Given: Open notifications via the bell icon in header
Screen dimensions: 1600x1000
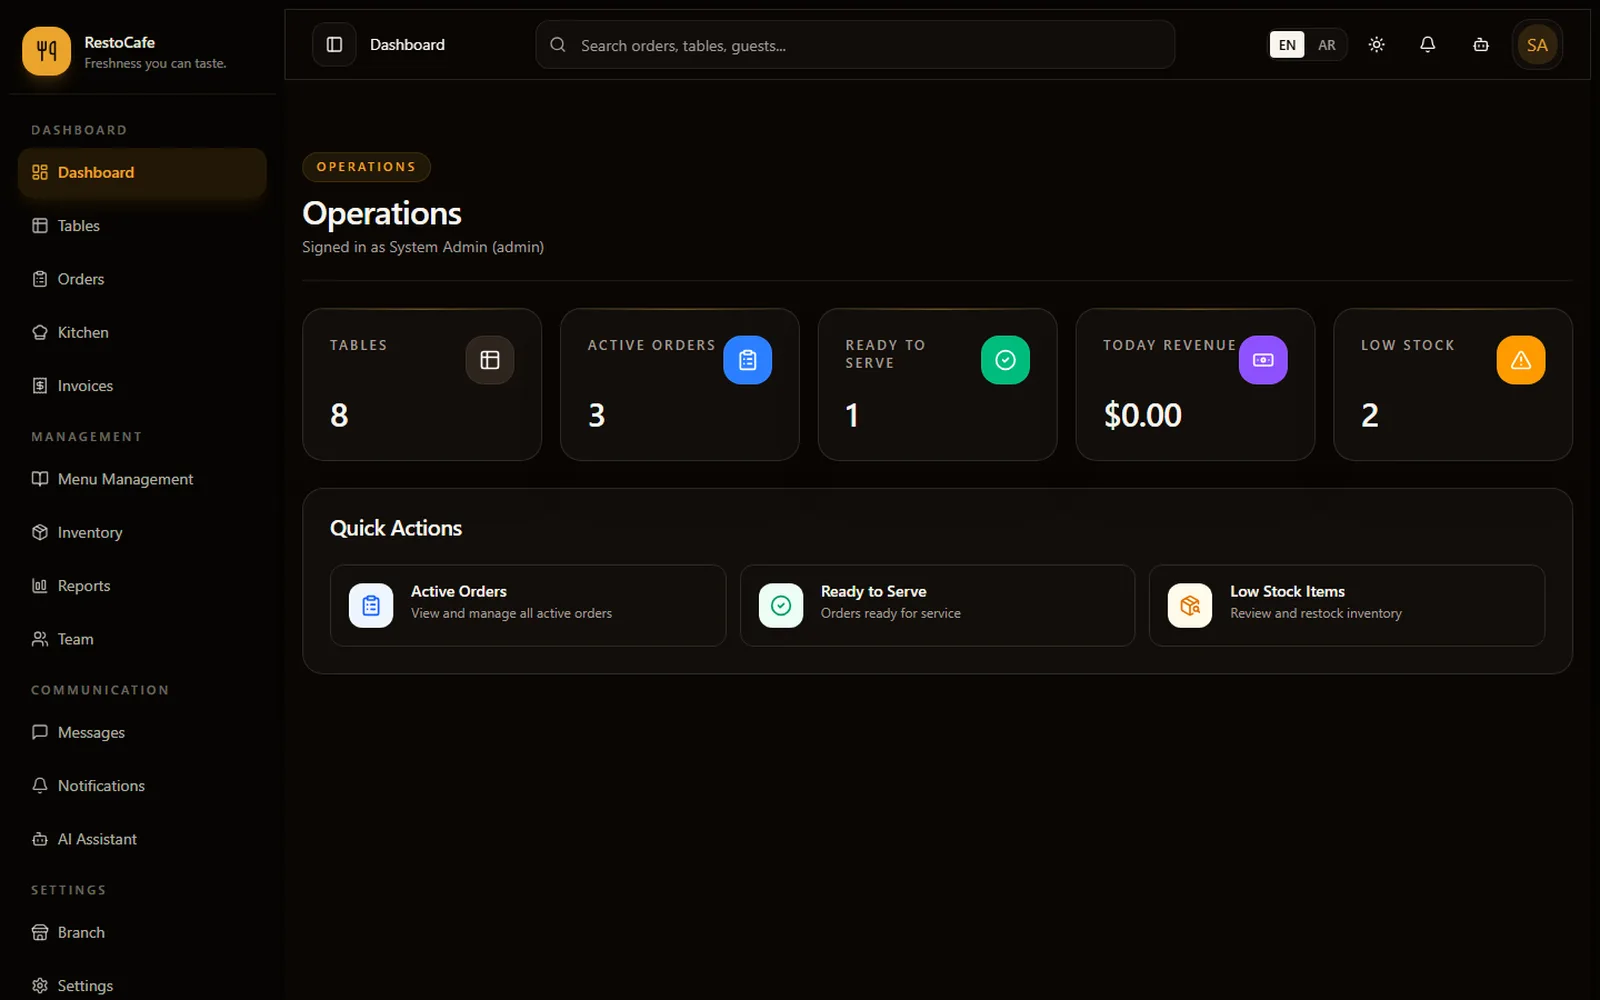Looking at the screenshot, I should click(1428, 45).
